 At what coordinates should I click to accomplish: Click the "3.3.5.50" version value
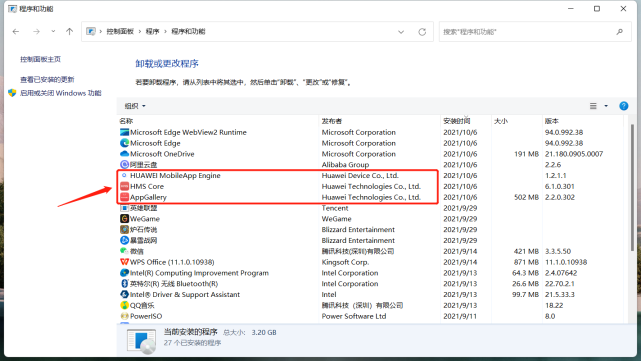[558, 251]
